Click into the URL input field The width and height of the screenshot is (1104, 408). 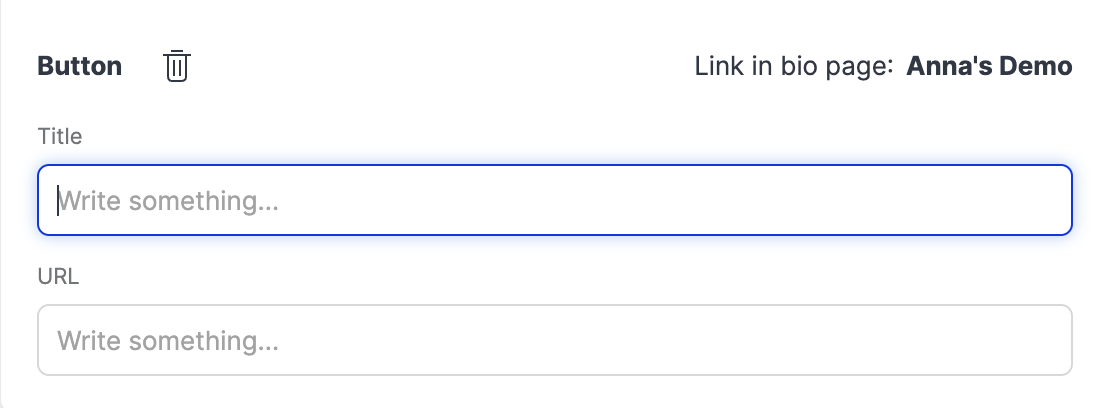coord(555,341)
